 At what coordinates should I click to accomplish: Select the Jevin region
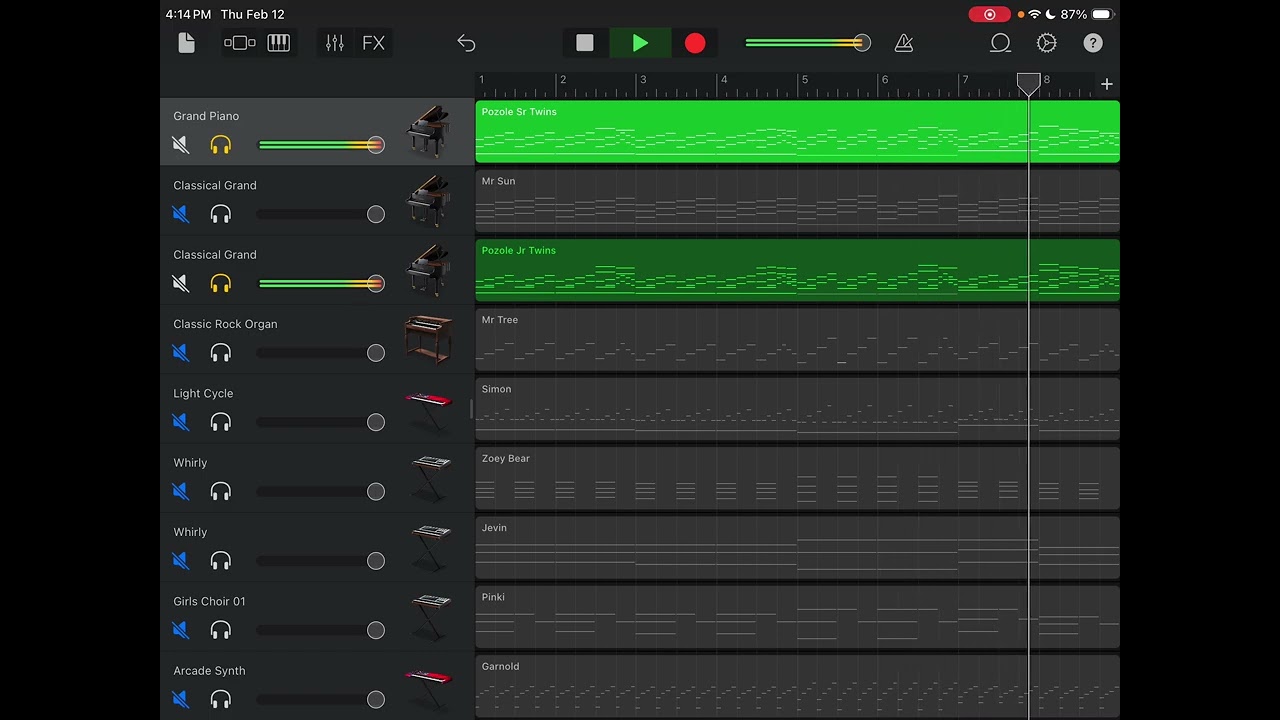pos(797,547)
